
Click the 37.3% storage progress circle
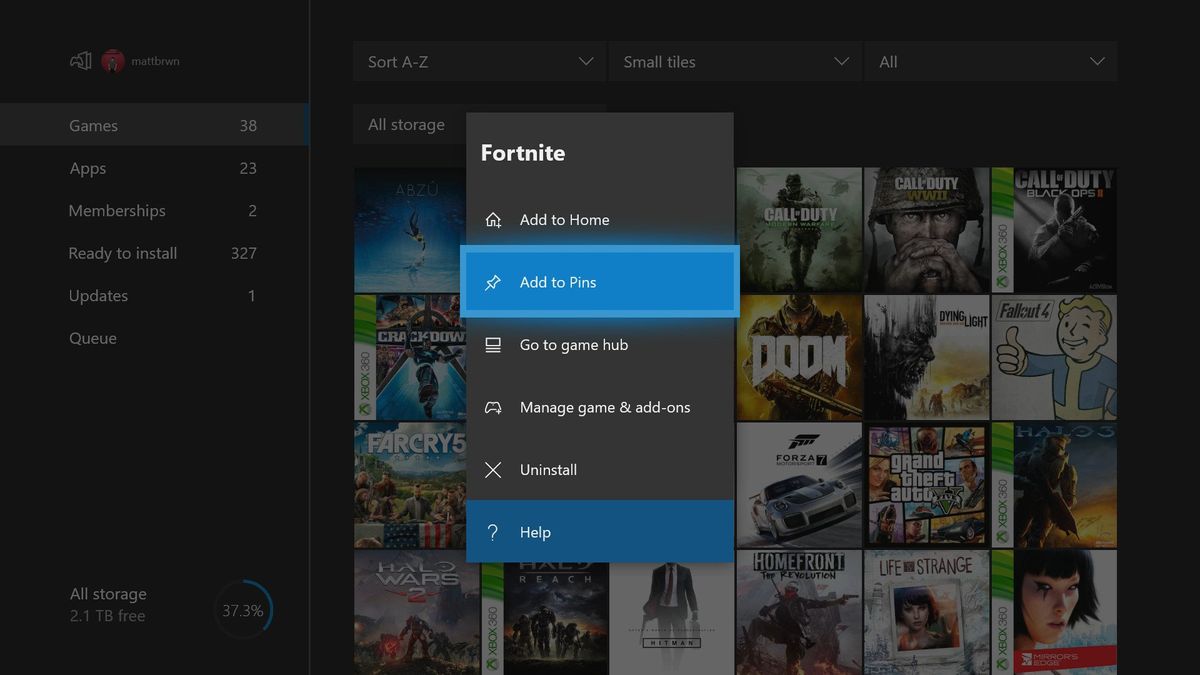[243, 609]
